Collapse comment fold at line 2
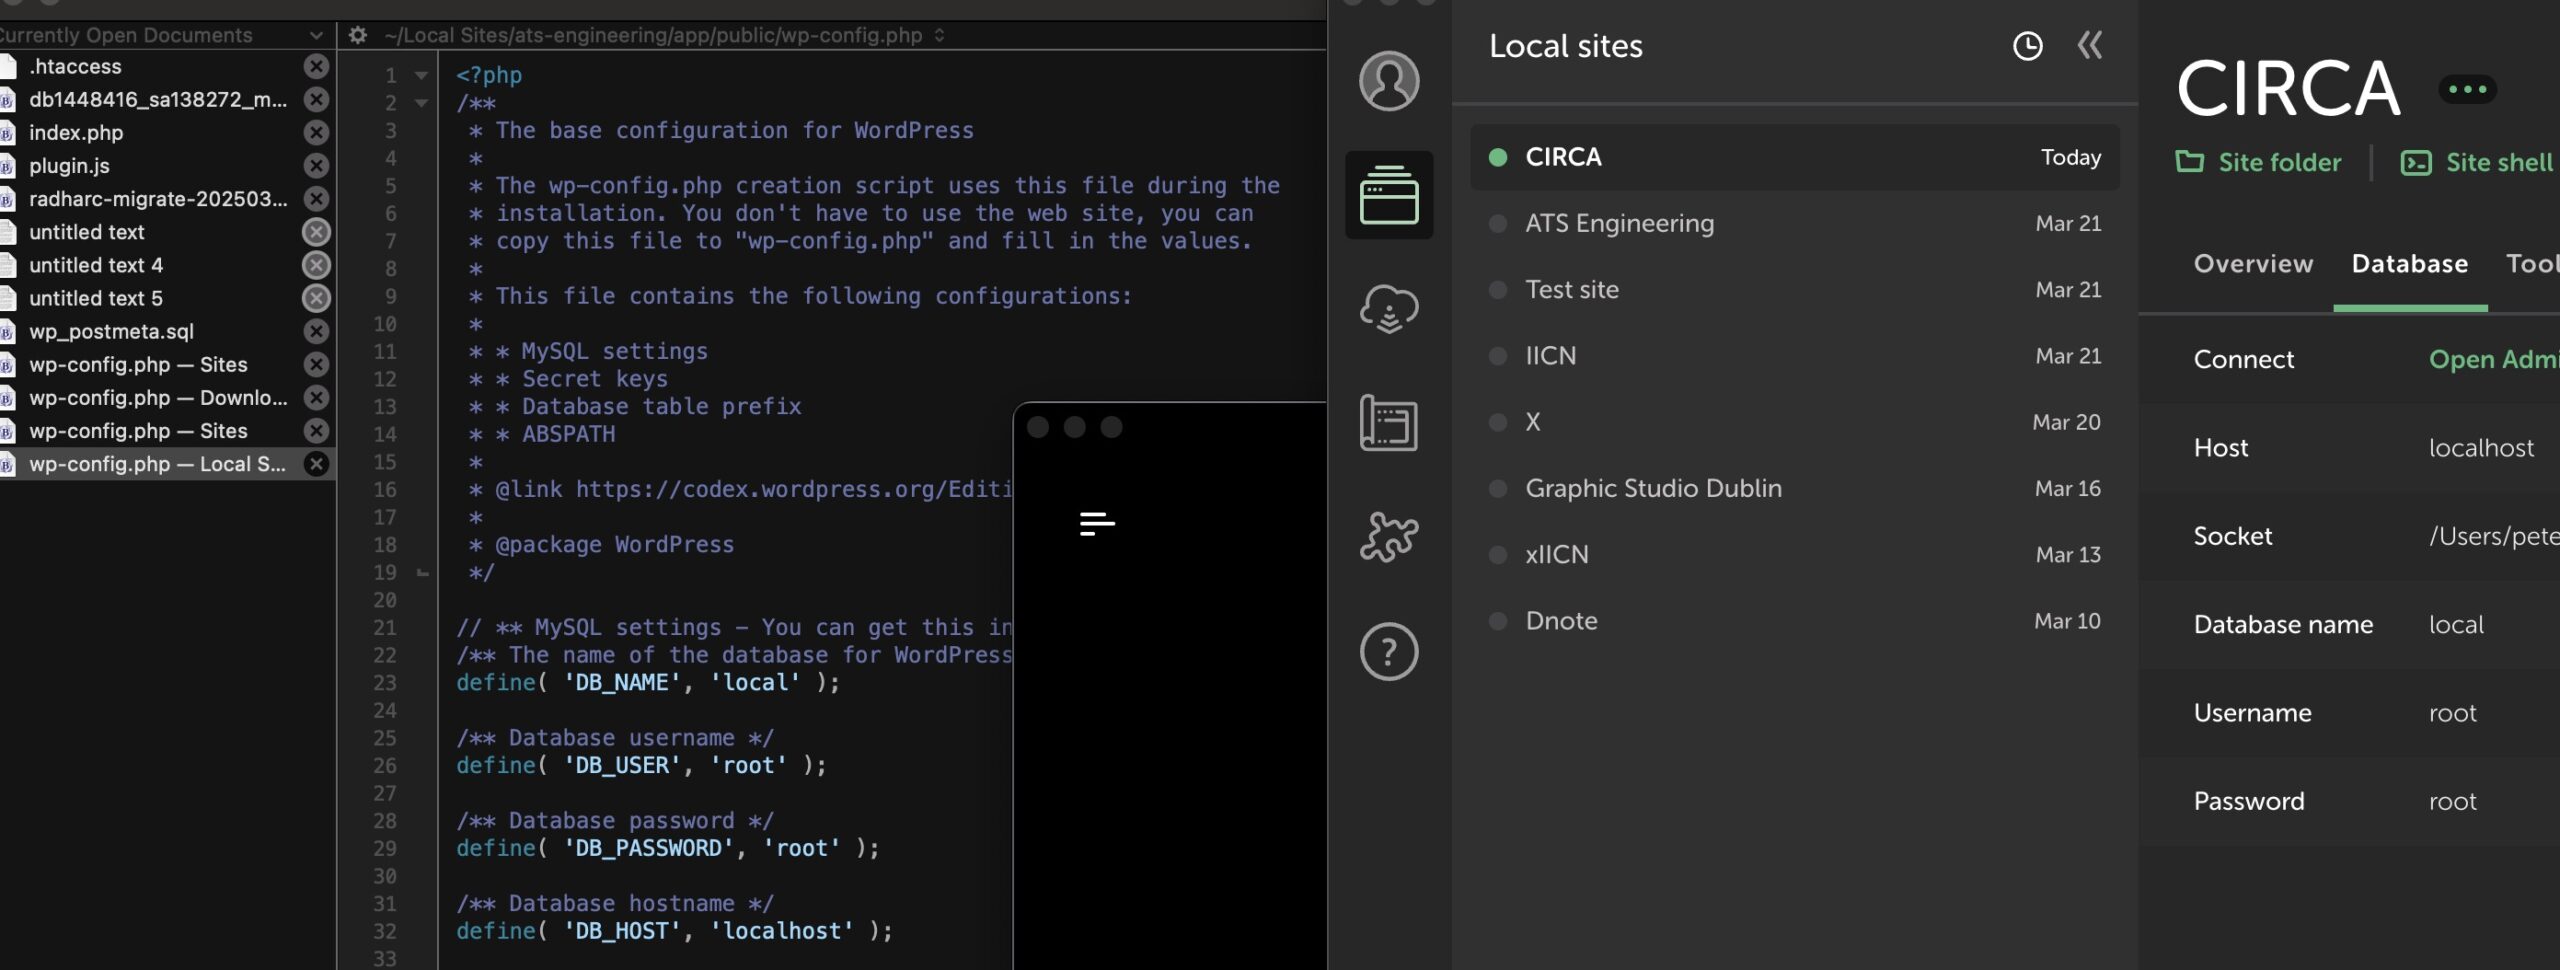This screenshot has height=970, width=2560. coord(421,103)
